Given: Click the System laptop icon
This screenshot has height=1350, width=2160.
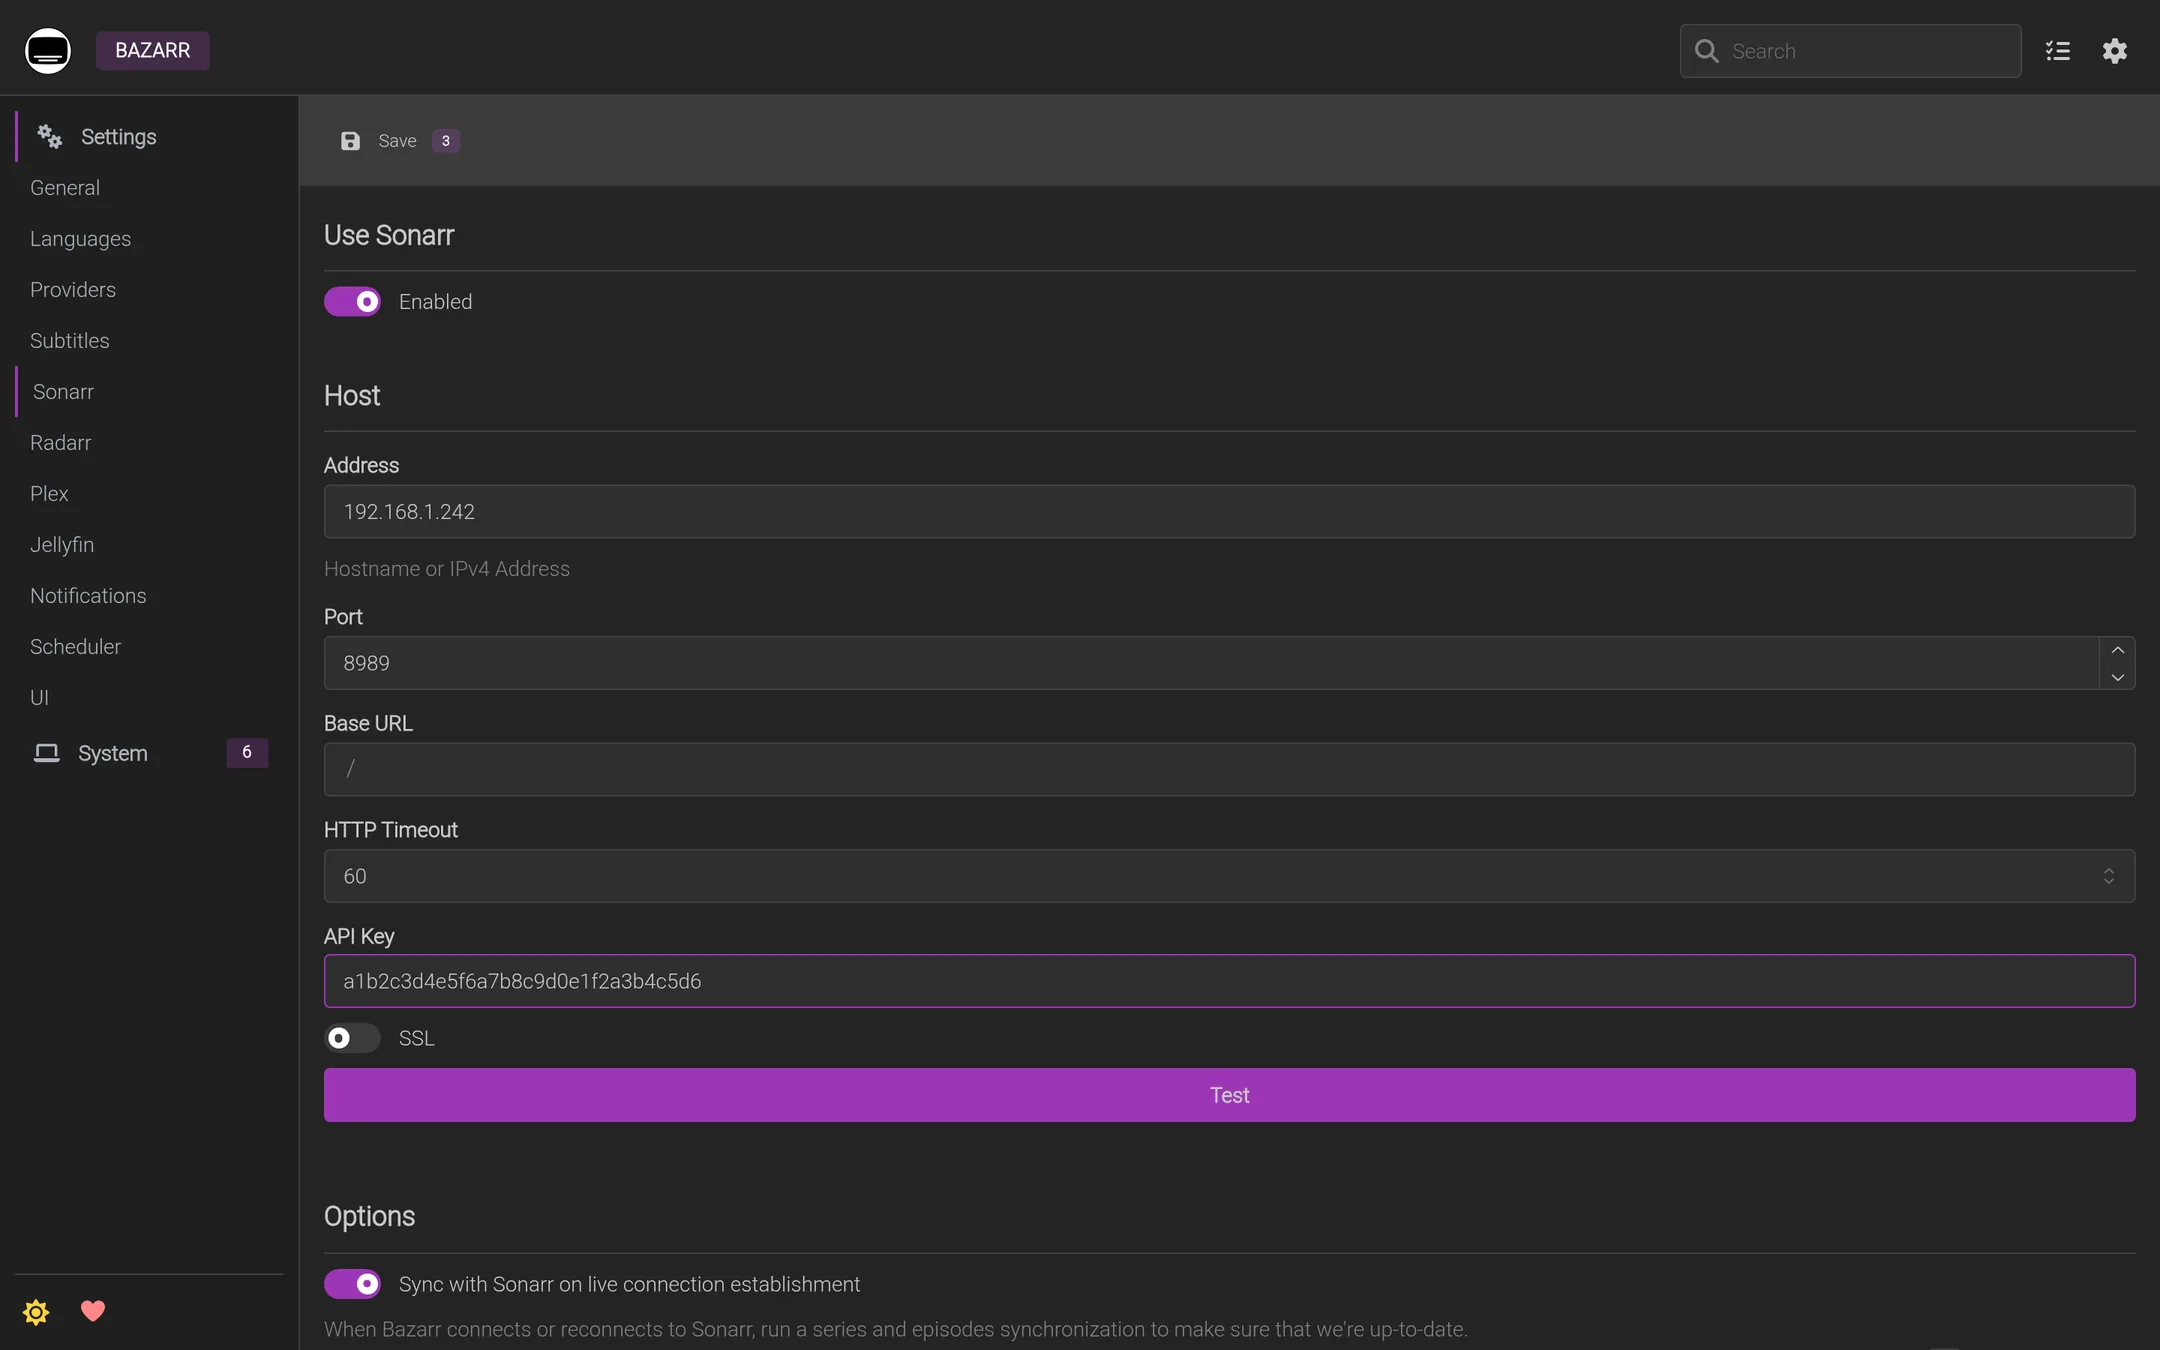Looking at the screenshot, I should point(47,753).
